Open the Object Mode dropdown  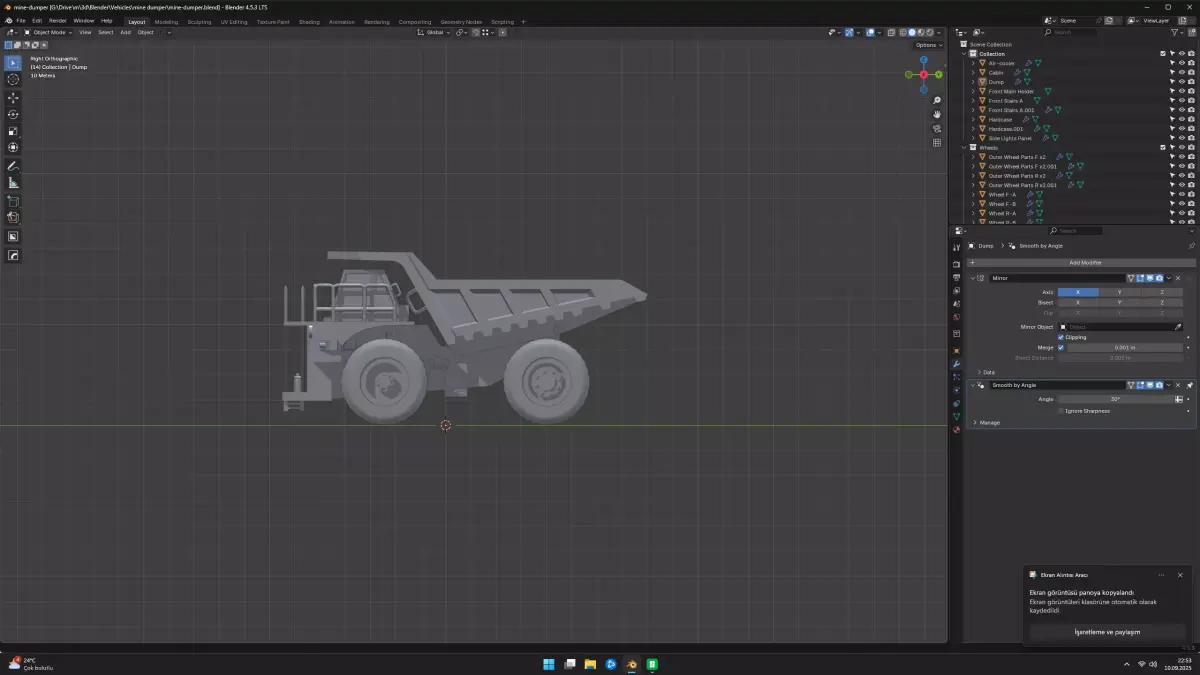[49, 32]
